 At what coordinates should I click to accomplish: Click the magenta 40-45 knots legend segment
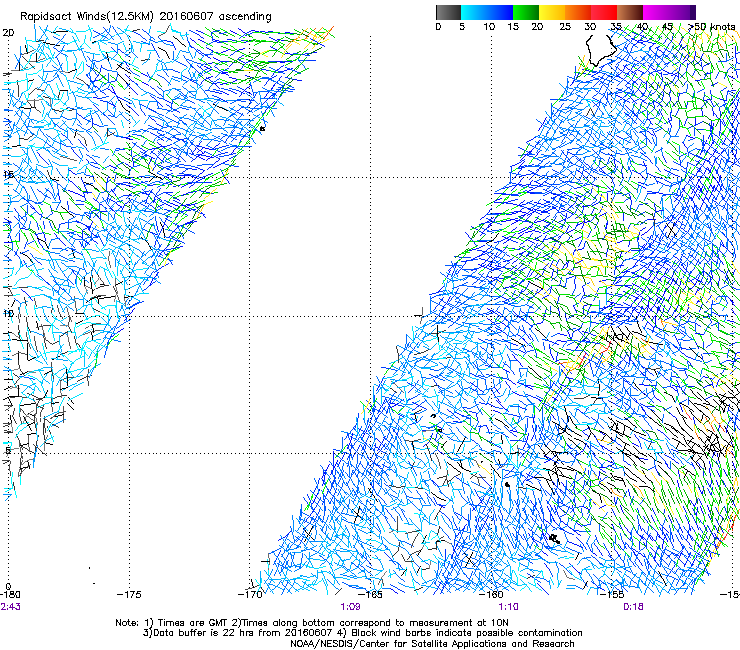pos(656,12)
